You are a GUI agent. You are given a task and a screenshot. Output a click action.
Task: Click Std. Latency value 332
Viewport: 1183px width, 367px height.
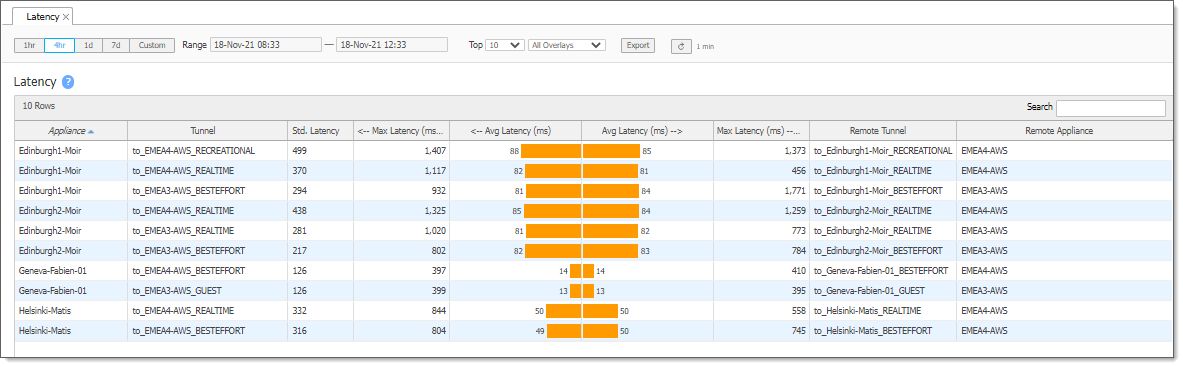pyautogui.click(x=300, y=310)
